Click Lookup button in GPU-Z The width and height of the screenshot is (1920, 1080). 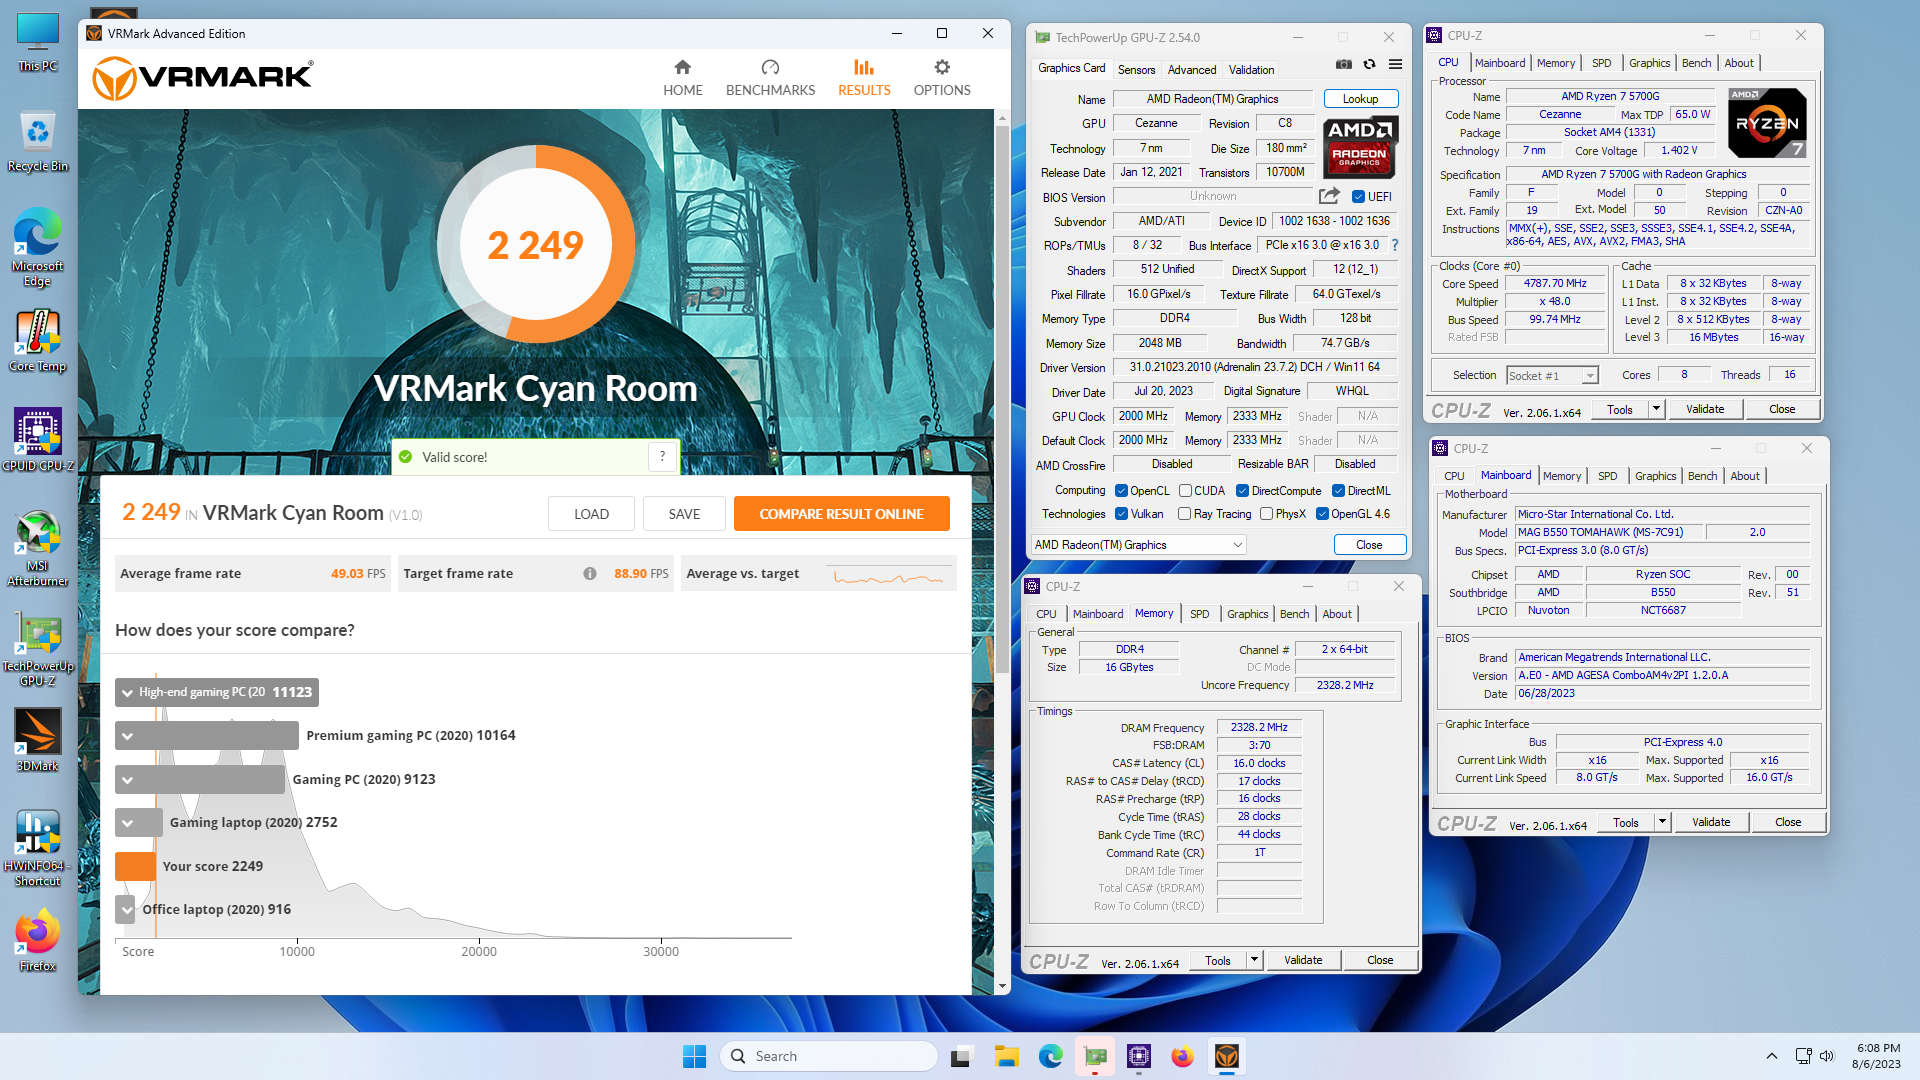[1360, 99]
